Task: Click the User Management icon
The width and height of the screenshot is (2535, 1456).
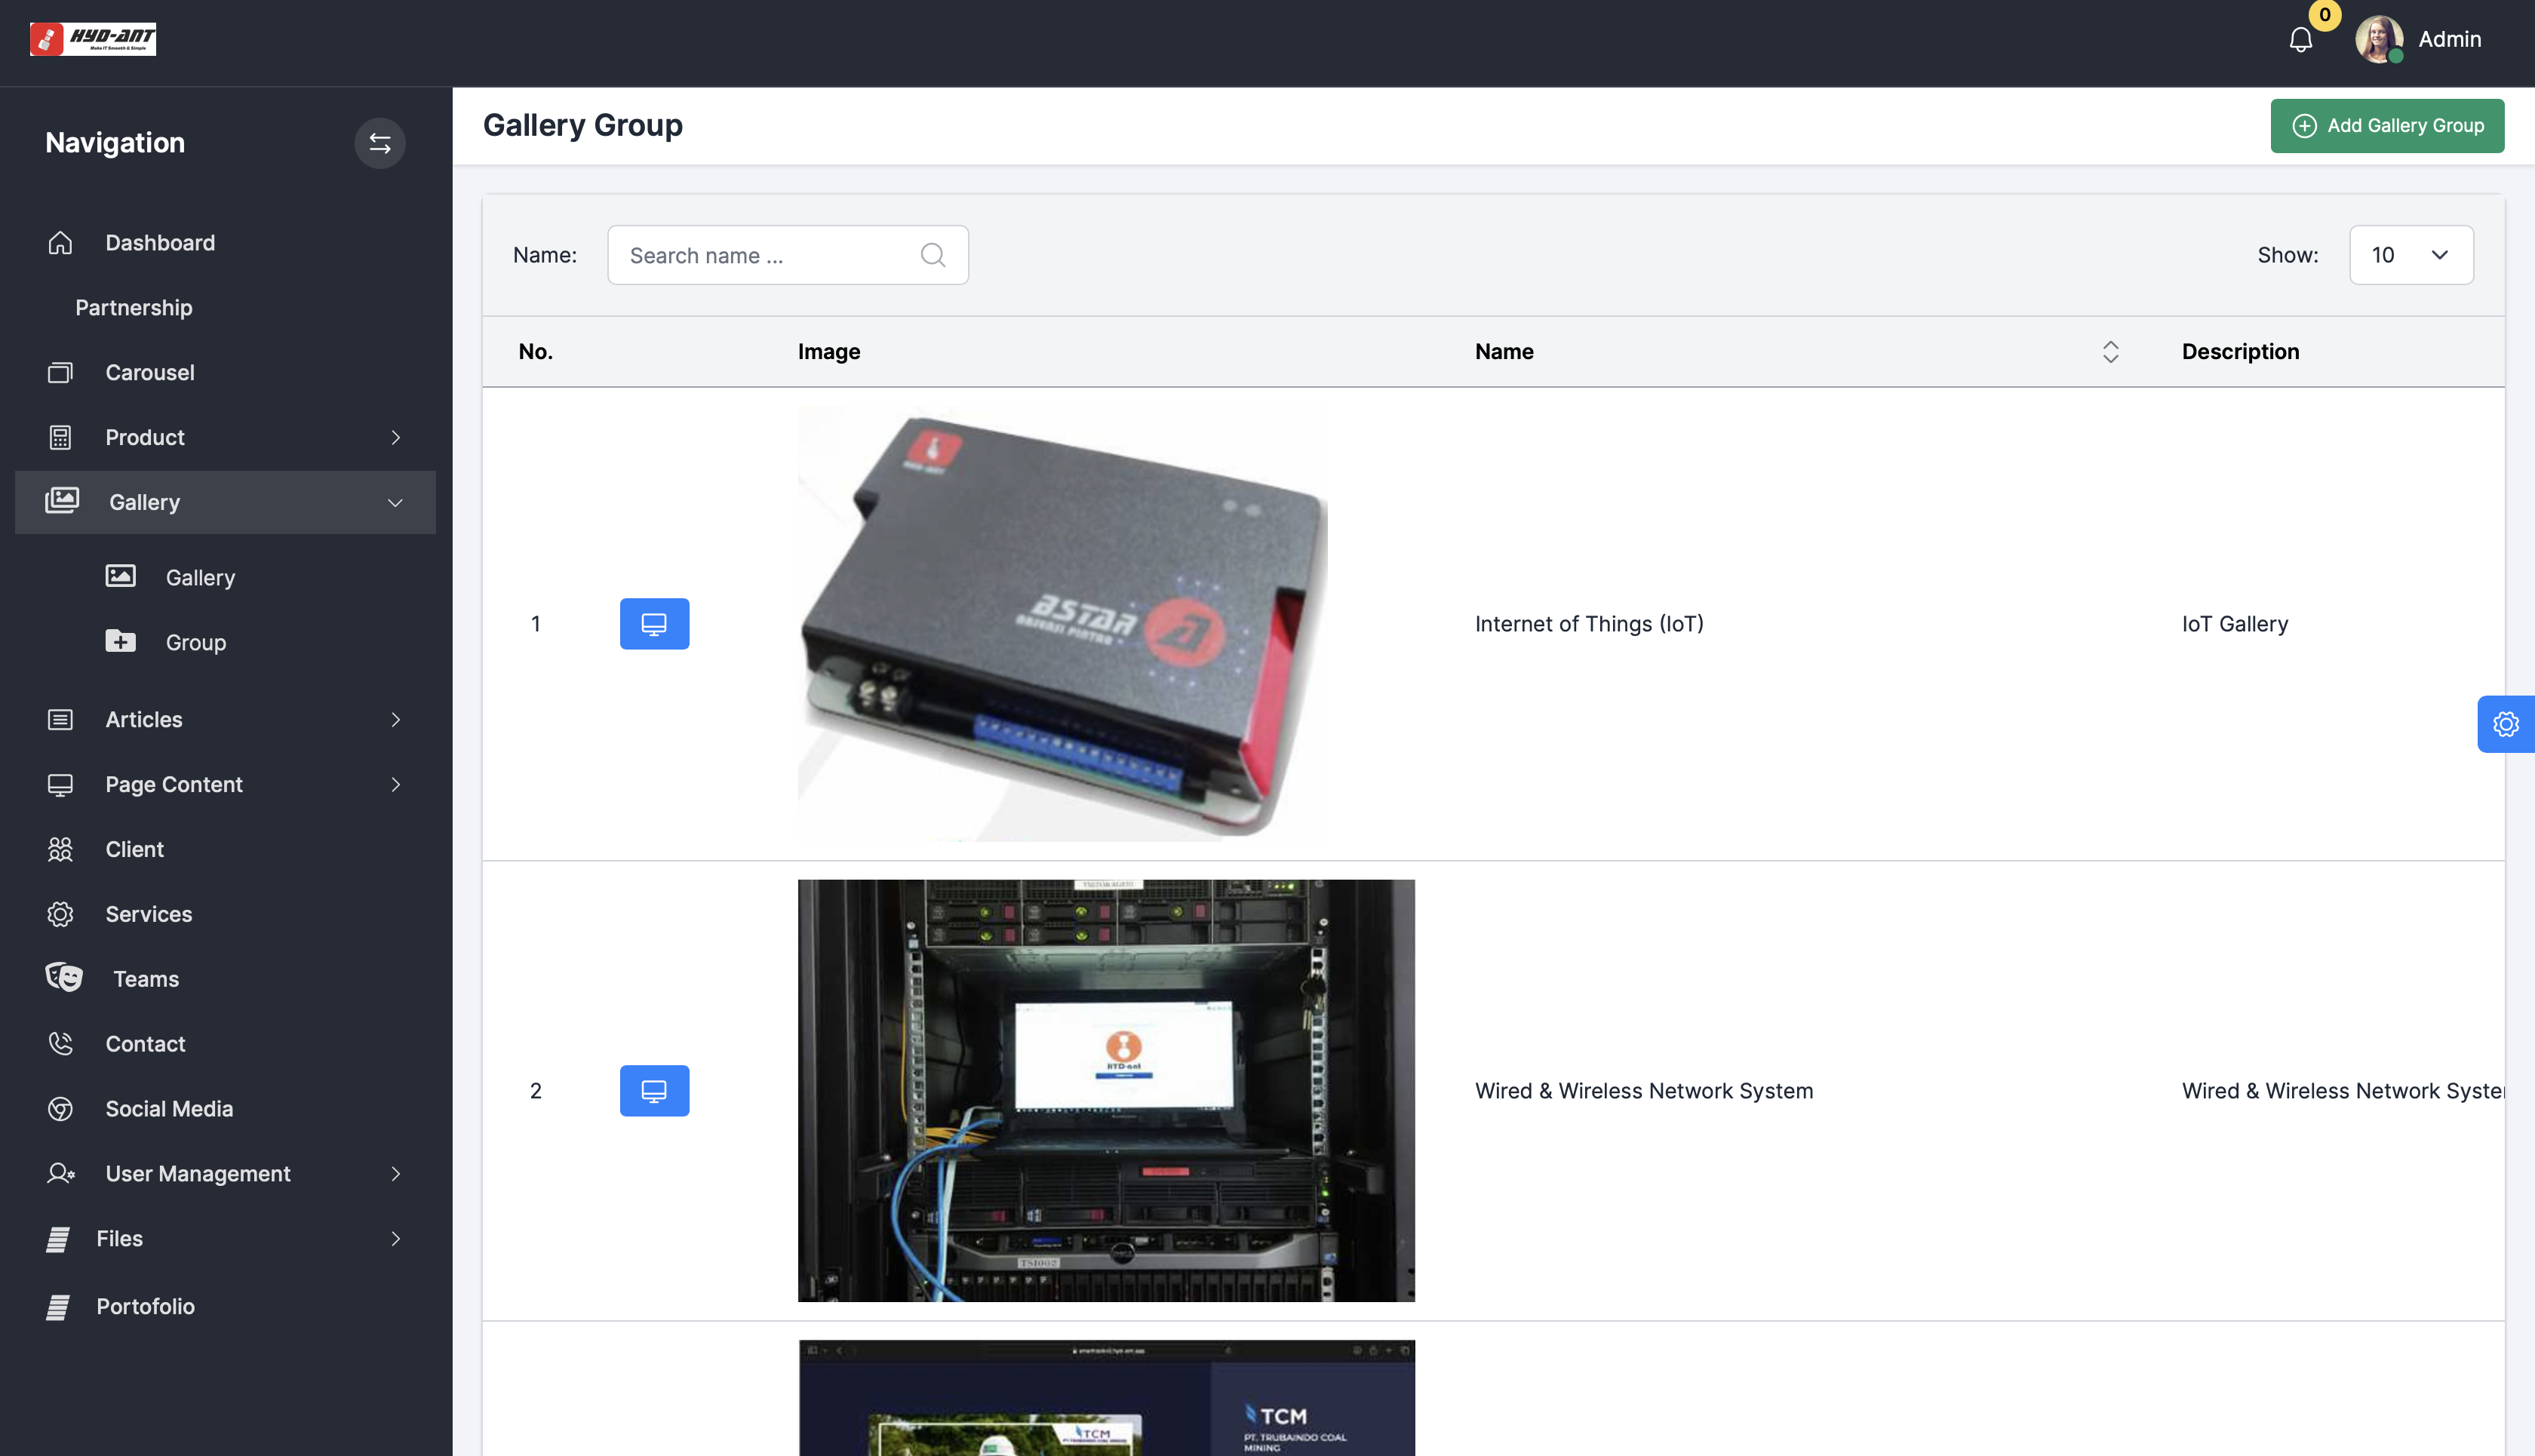Action: pyautogui.click(x=61, y=1174)
